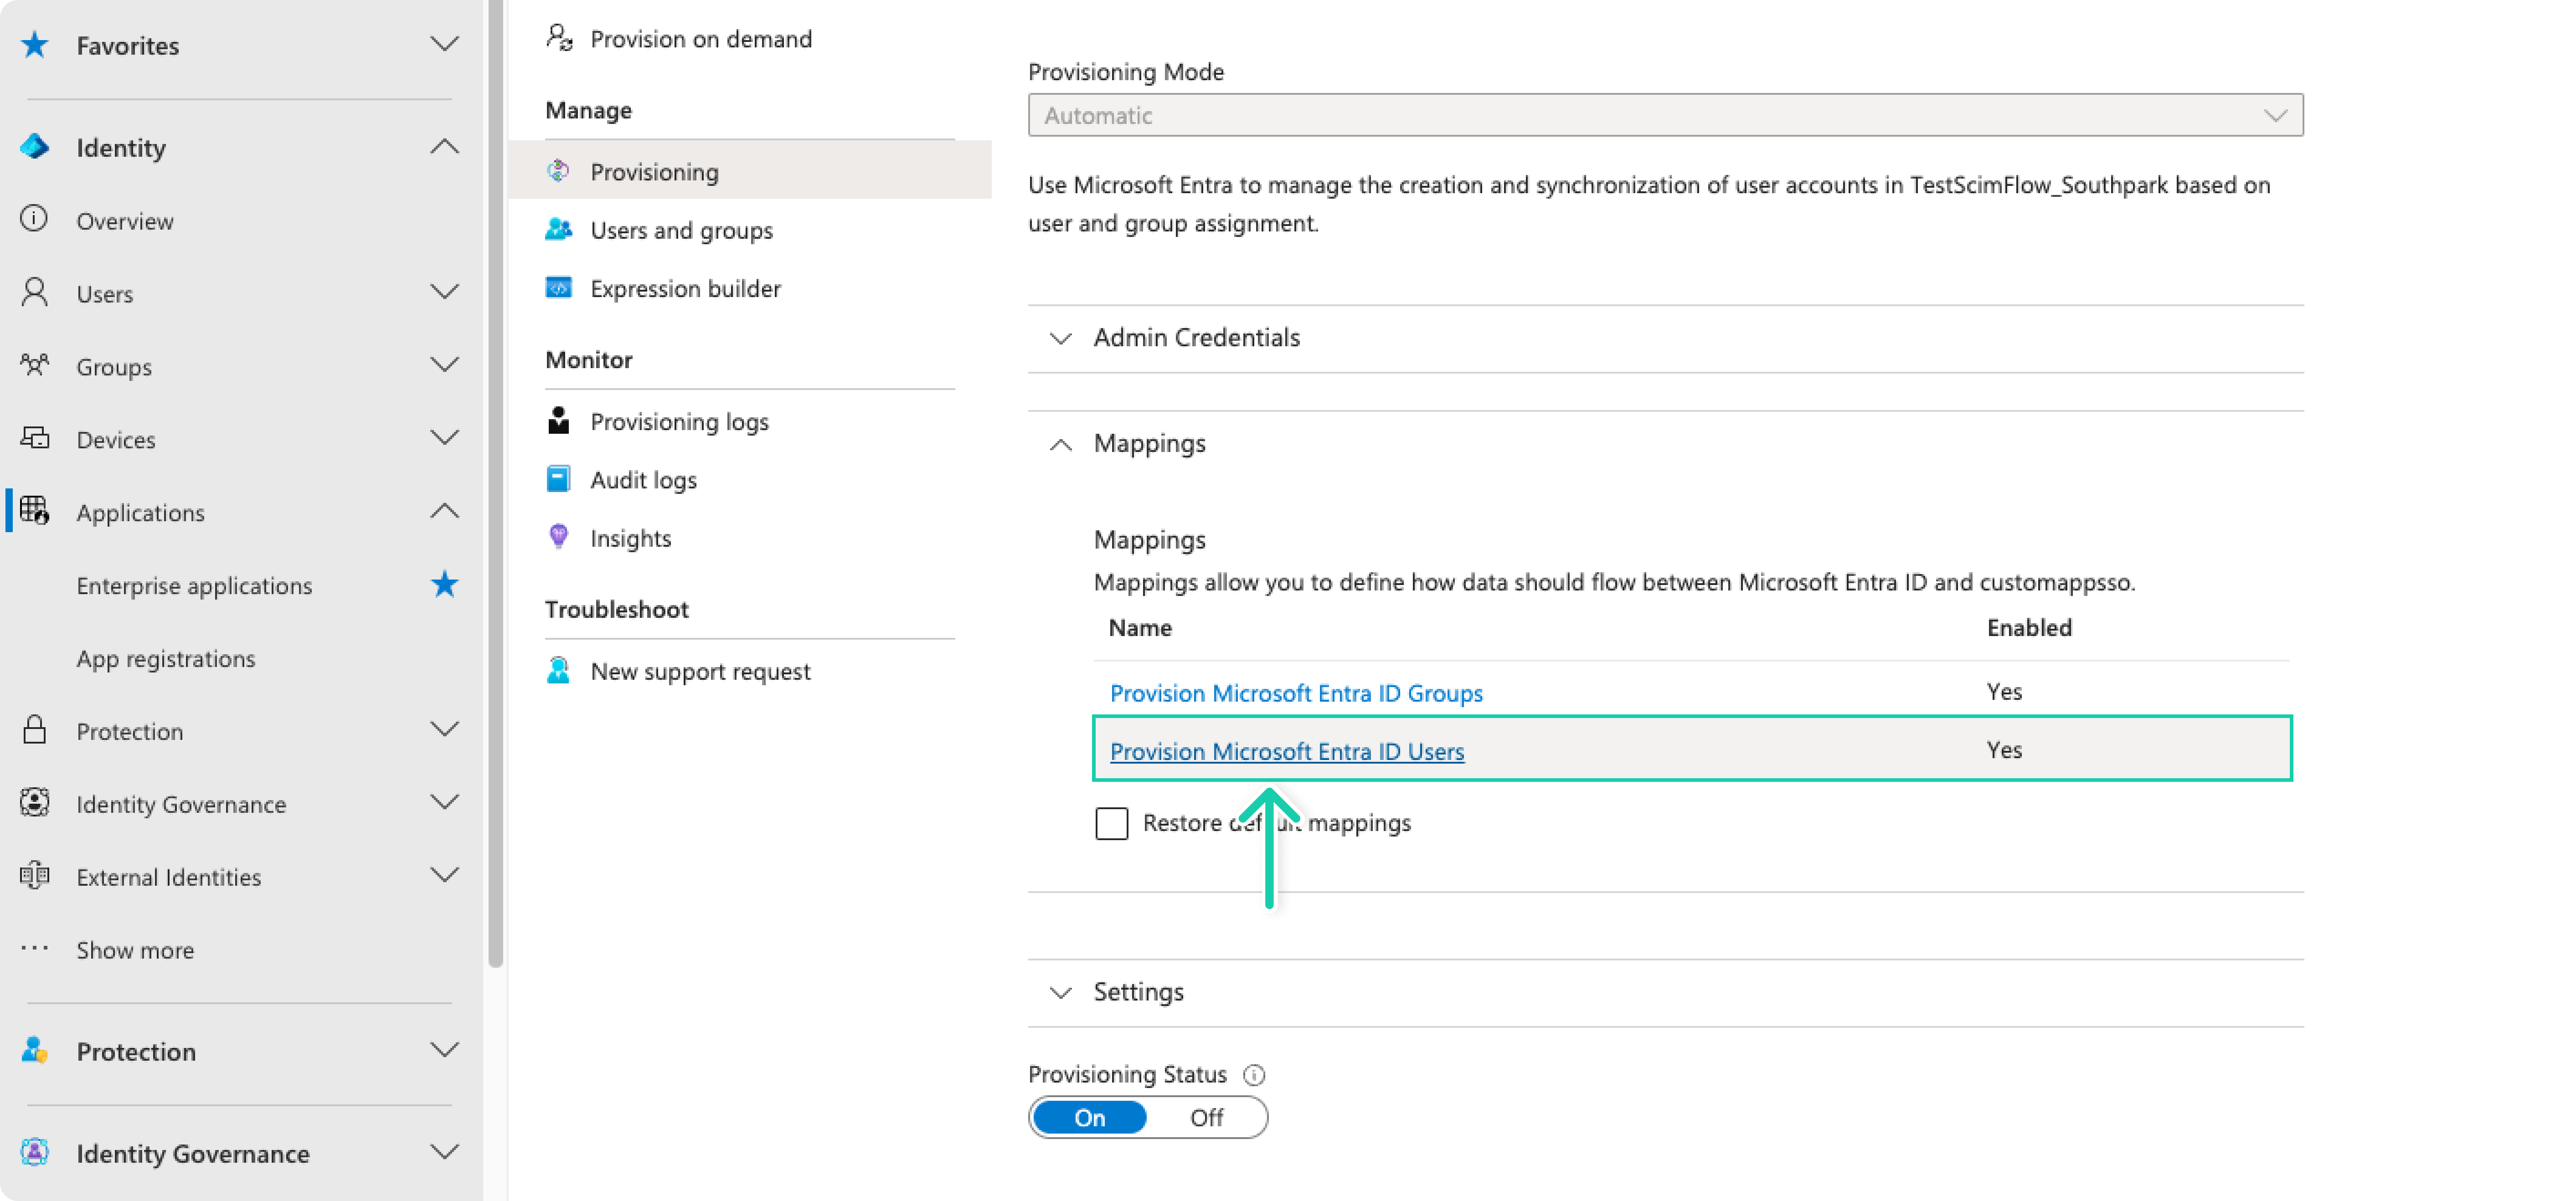Open Insights page
Viewport: 2576px width, 1201px height.
(630, 538)
